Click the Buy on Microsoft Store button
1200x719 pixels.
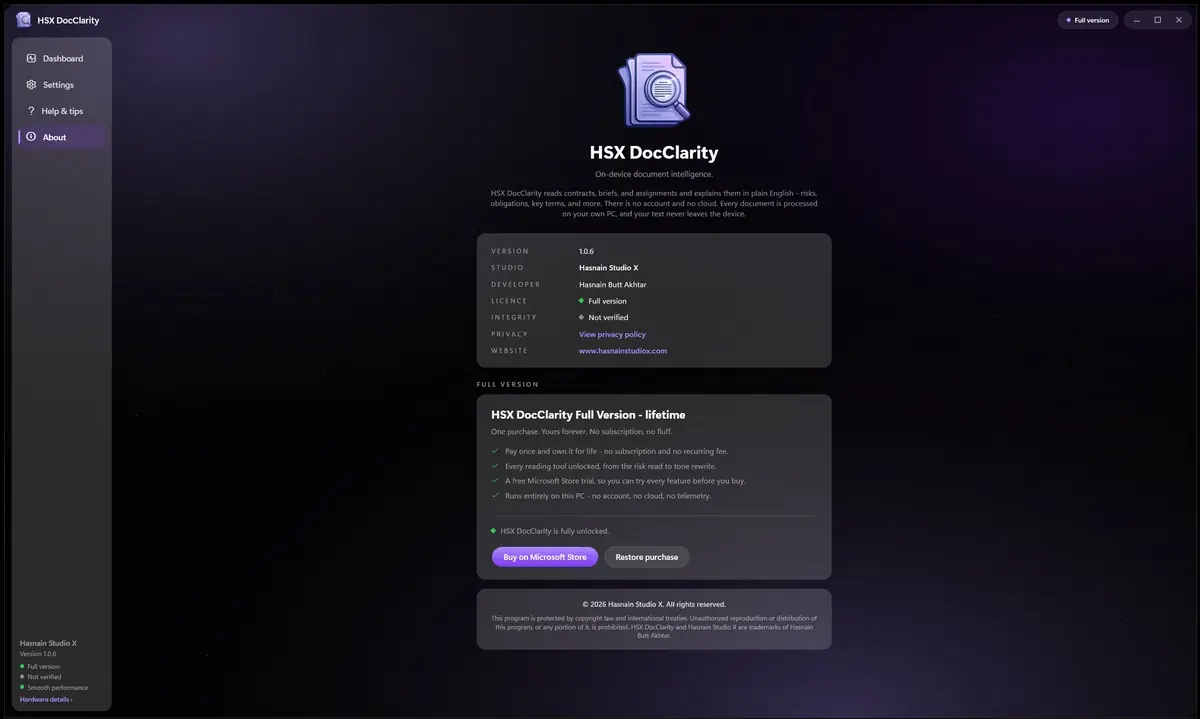[545, 557]
